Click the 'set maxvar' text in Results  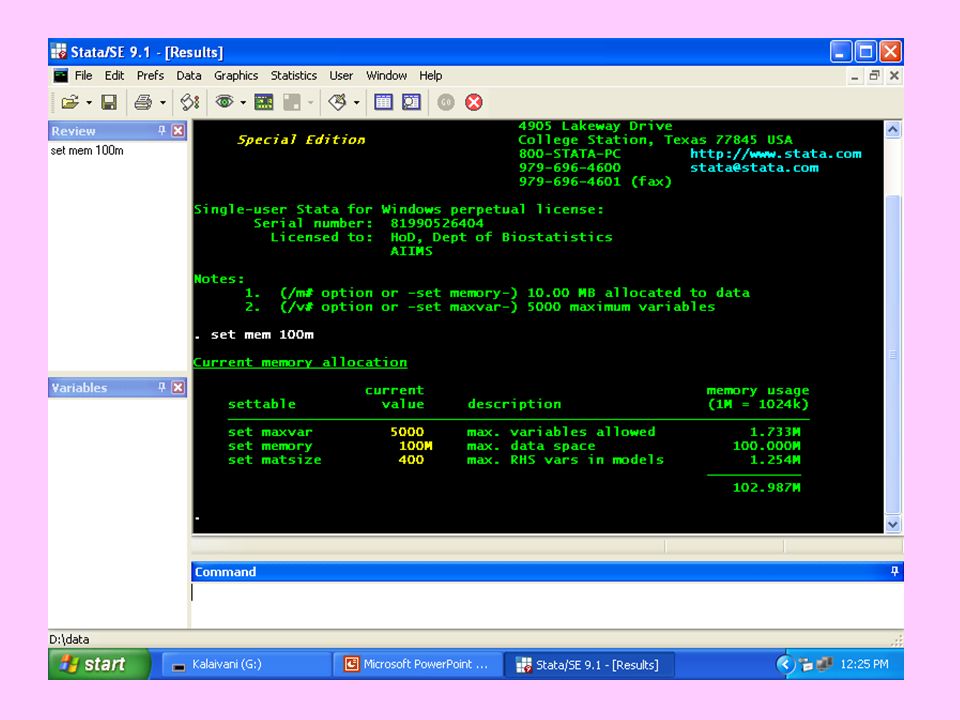tap(270, 432)
